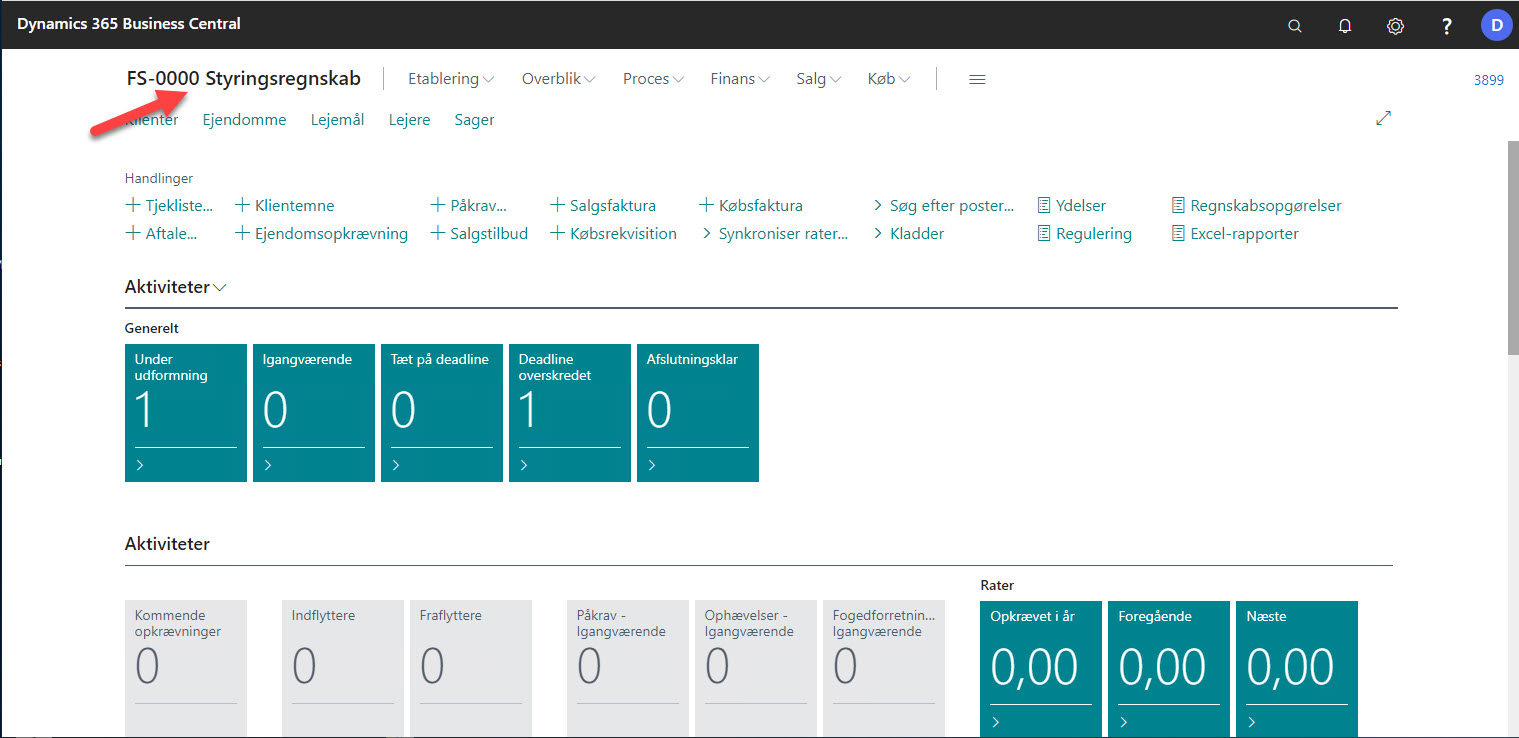Open the Finans dropdown menu
1519x738 pixels.
coord(740,79)
